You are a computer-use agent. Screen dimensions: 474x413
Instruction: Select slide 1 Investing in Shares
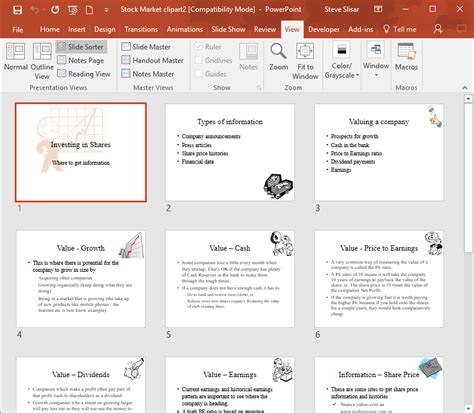tap(81, 152)
